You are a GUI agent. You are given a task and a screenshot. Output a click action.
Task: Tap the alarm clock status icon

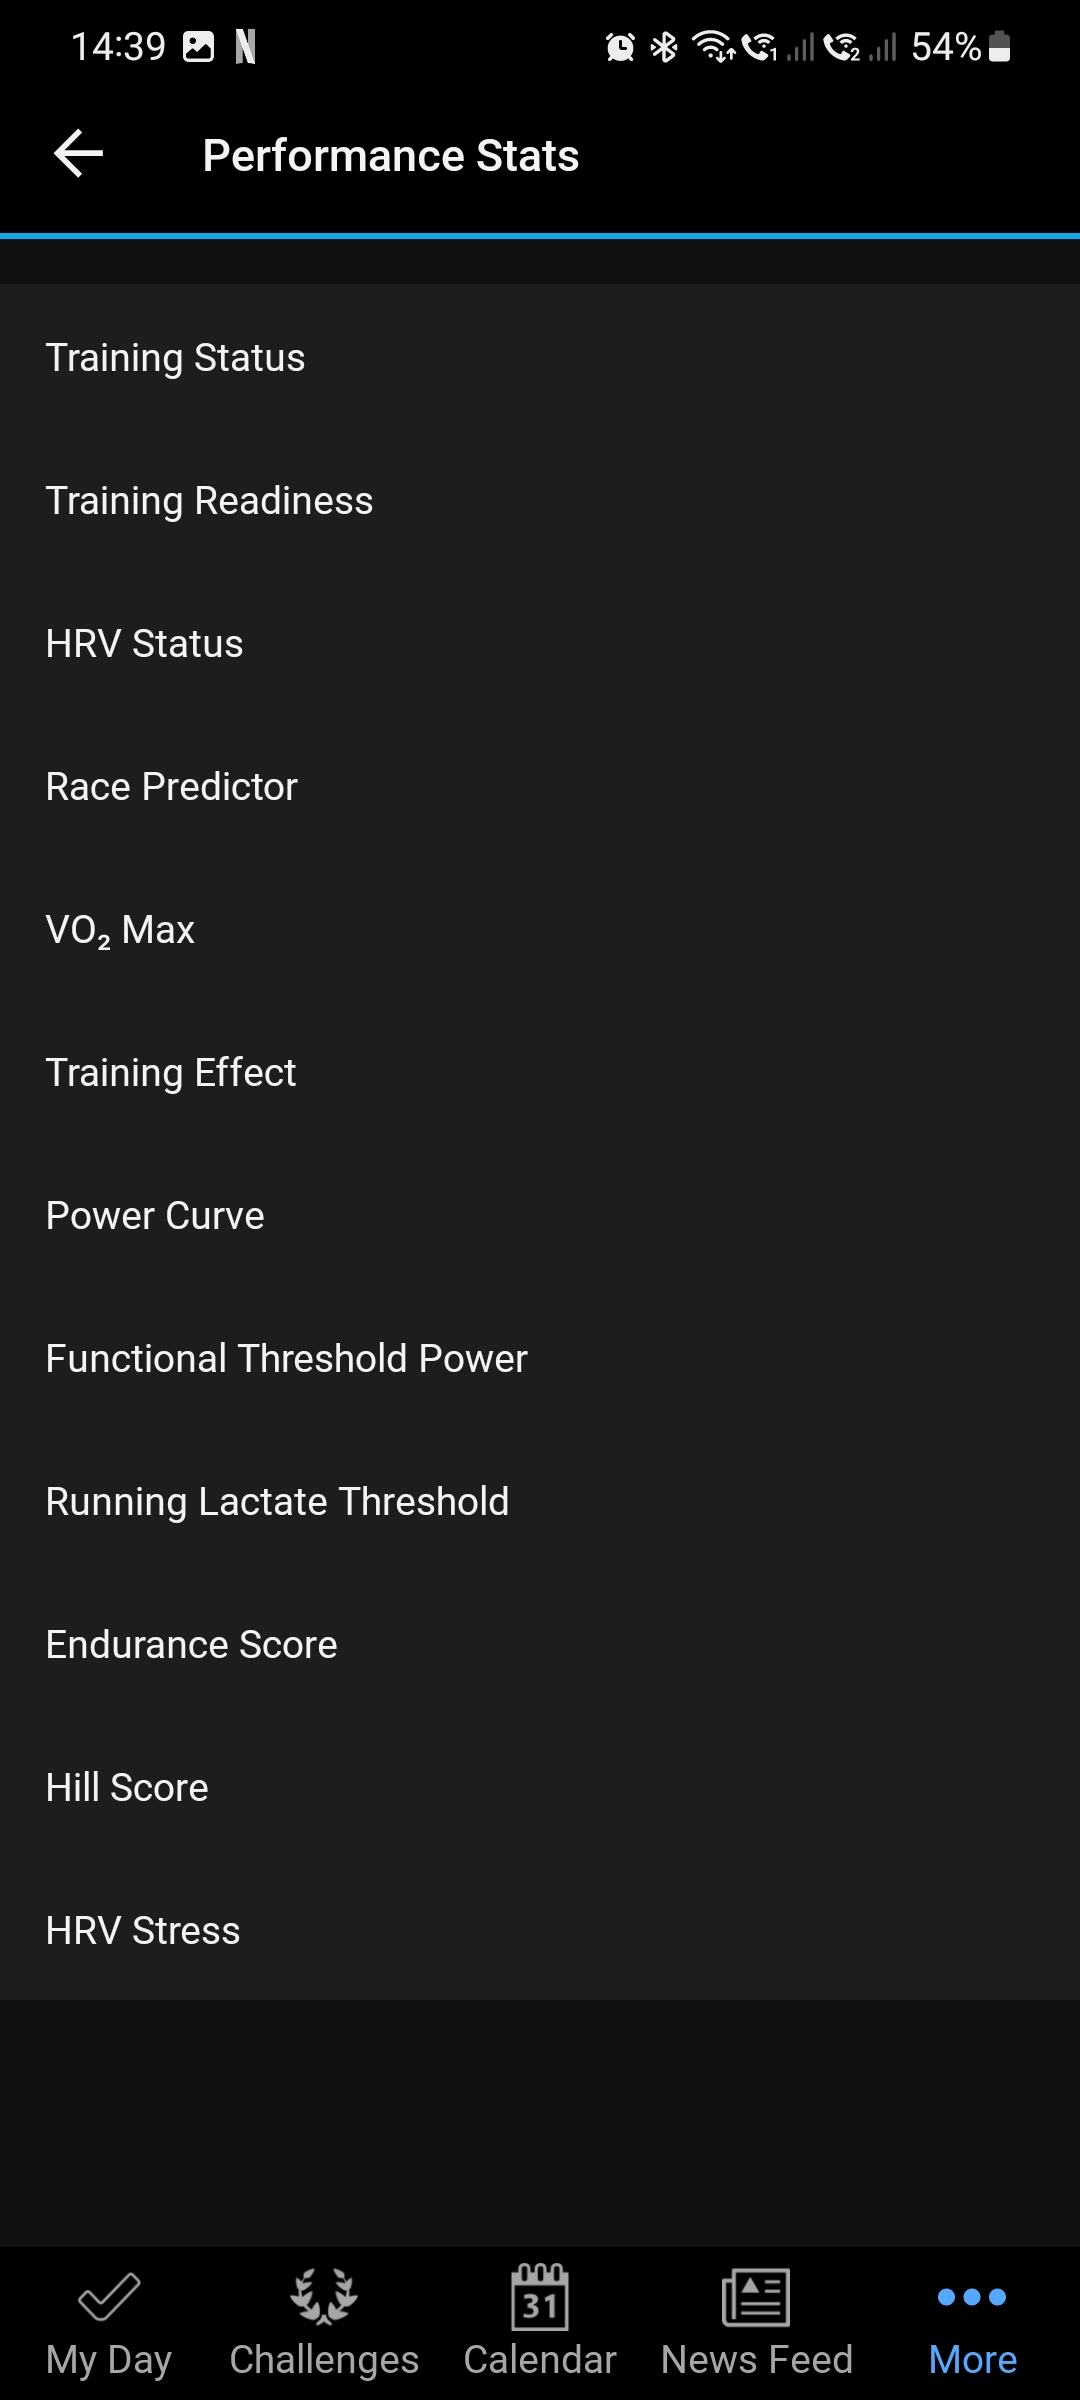[x=620, y=47]
